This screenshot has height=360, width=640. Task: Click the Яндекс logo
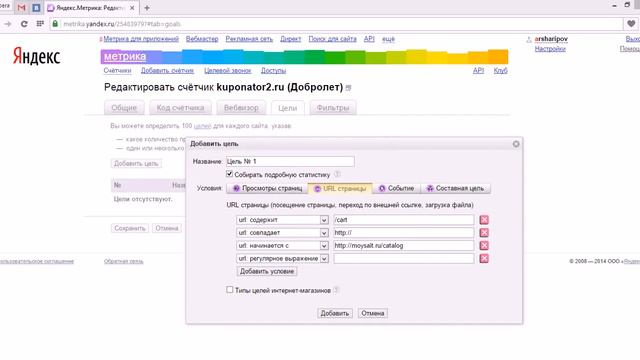[x=36, y=56]
